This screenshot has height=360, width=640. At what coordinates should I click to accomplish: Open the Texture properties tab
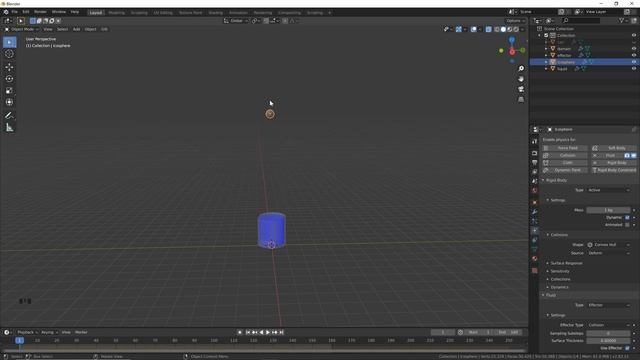535,271
